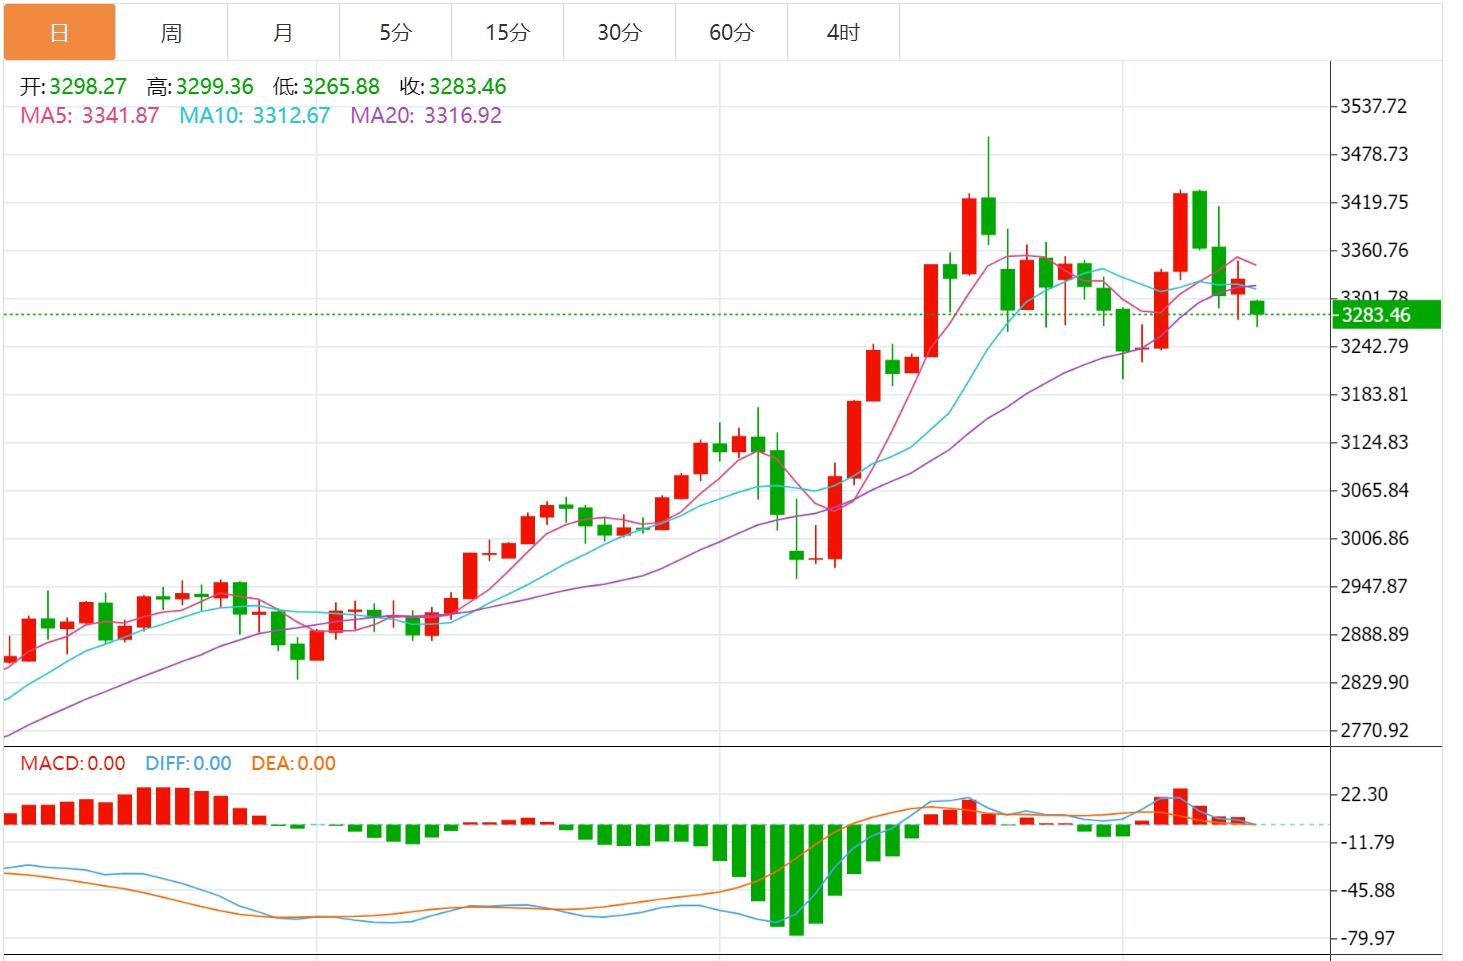Image resolution: width=1463 pixels, height=961 pixels.
Task: Click the -79.97 MACD axis label
Action: pos(1367,938)
